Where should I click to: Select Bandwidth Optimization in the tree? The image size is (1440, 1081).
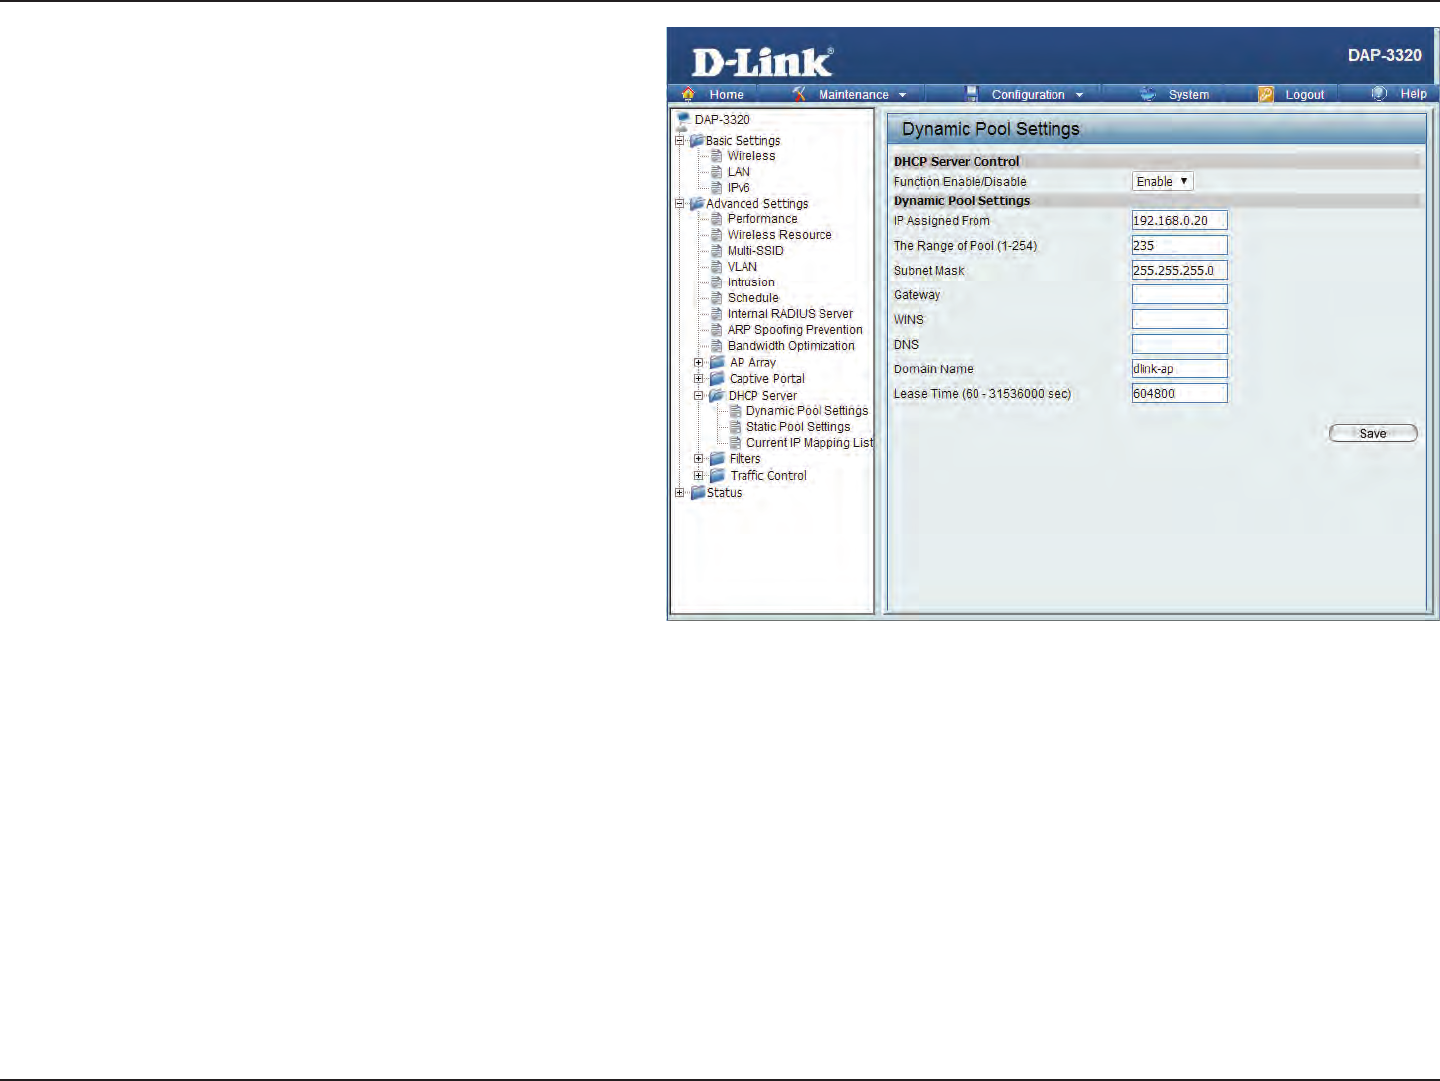tap(791, 346)
